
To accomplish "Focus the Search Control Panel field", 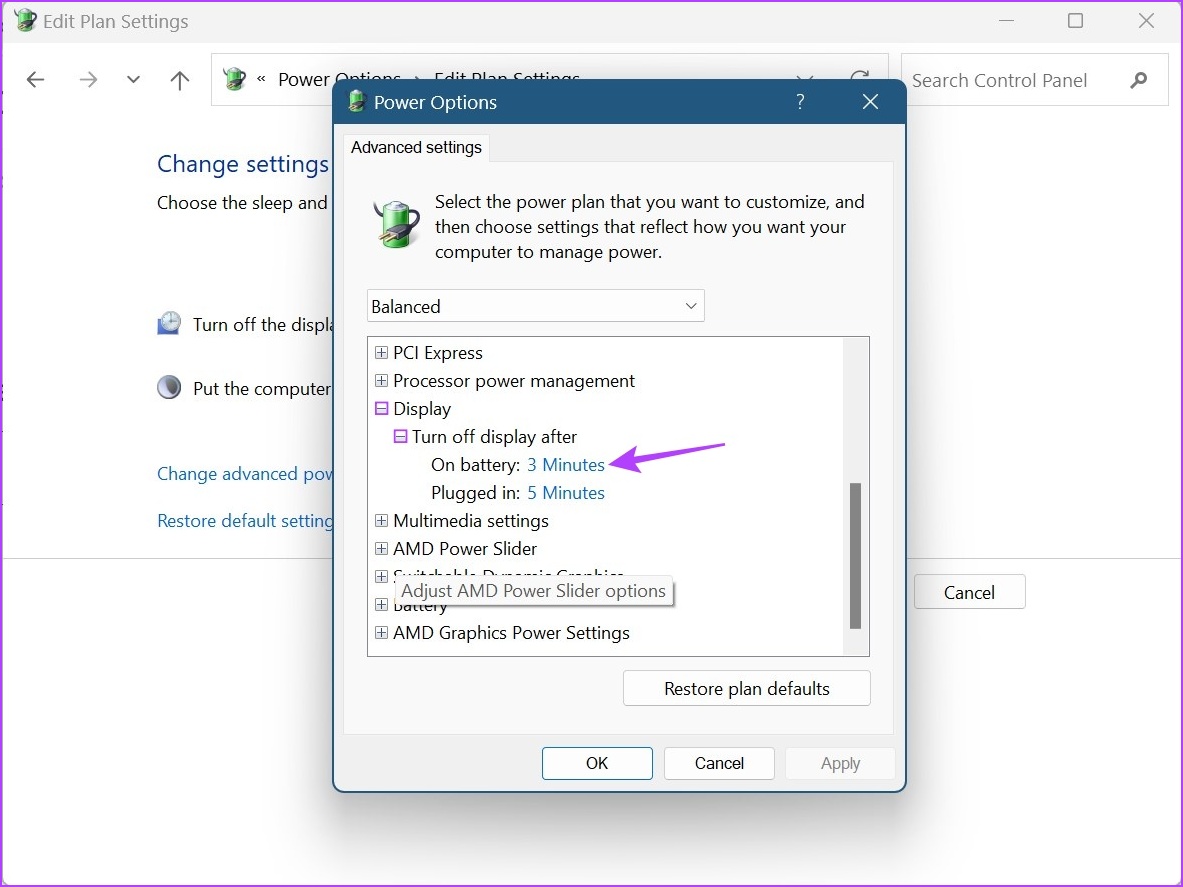I will pyautogui.click(x=1034, y=80).
